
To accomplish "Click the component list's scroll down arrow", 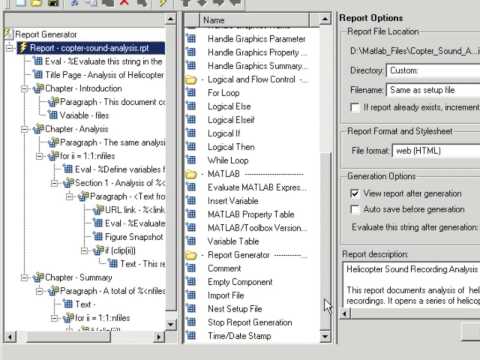I will tap(325, 336).
